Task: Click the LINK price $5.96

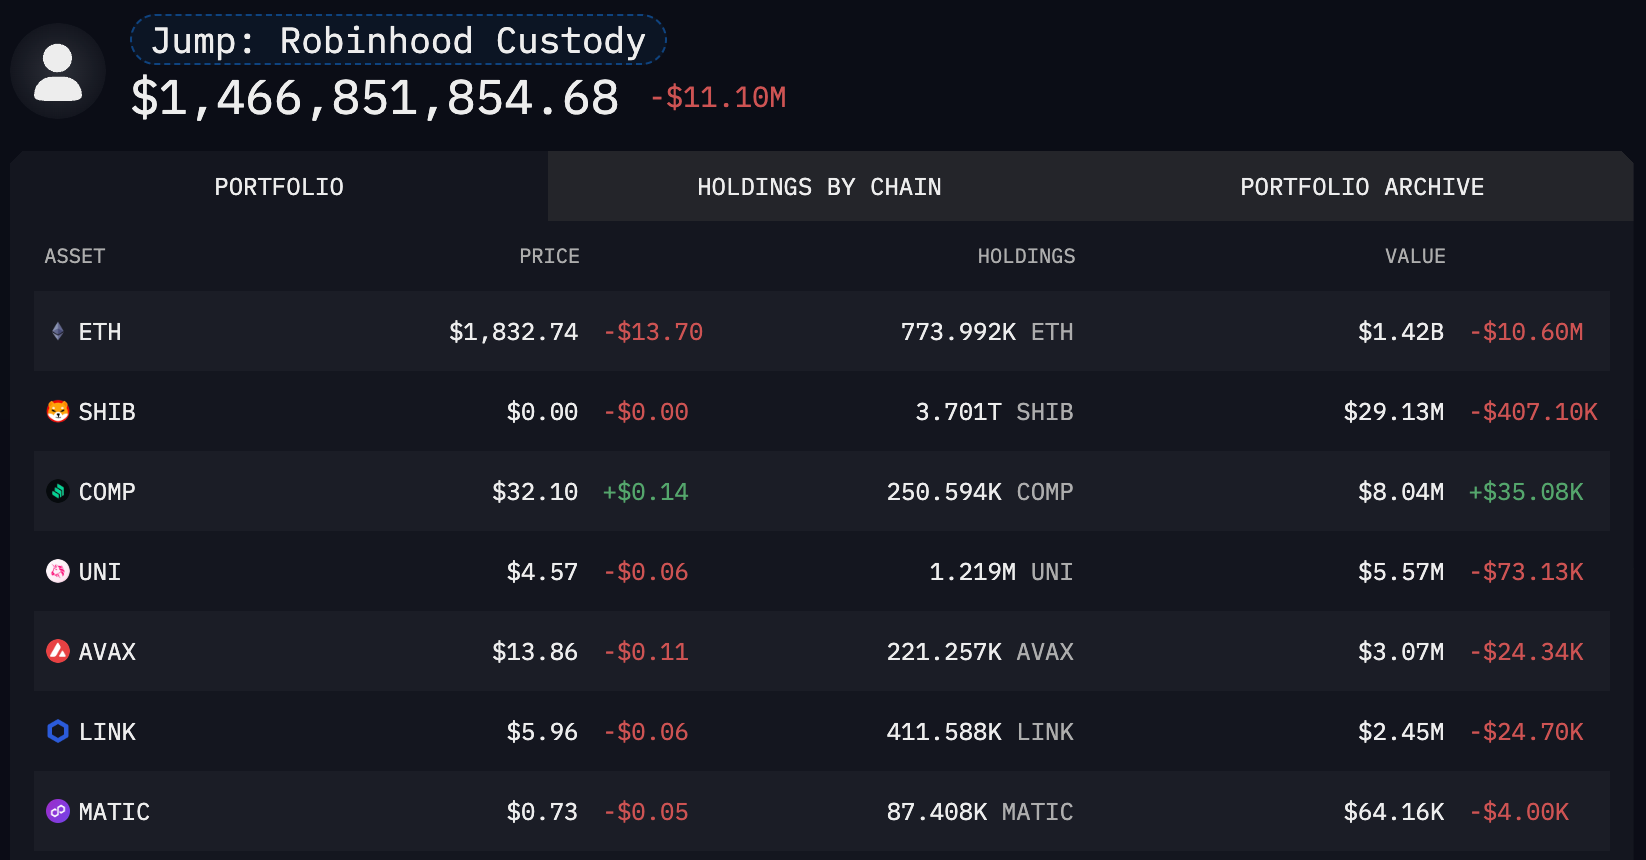Action: point(542,732)
